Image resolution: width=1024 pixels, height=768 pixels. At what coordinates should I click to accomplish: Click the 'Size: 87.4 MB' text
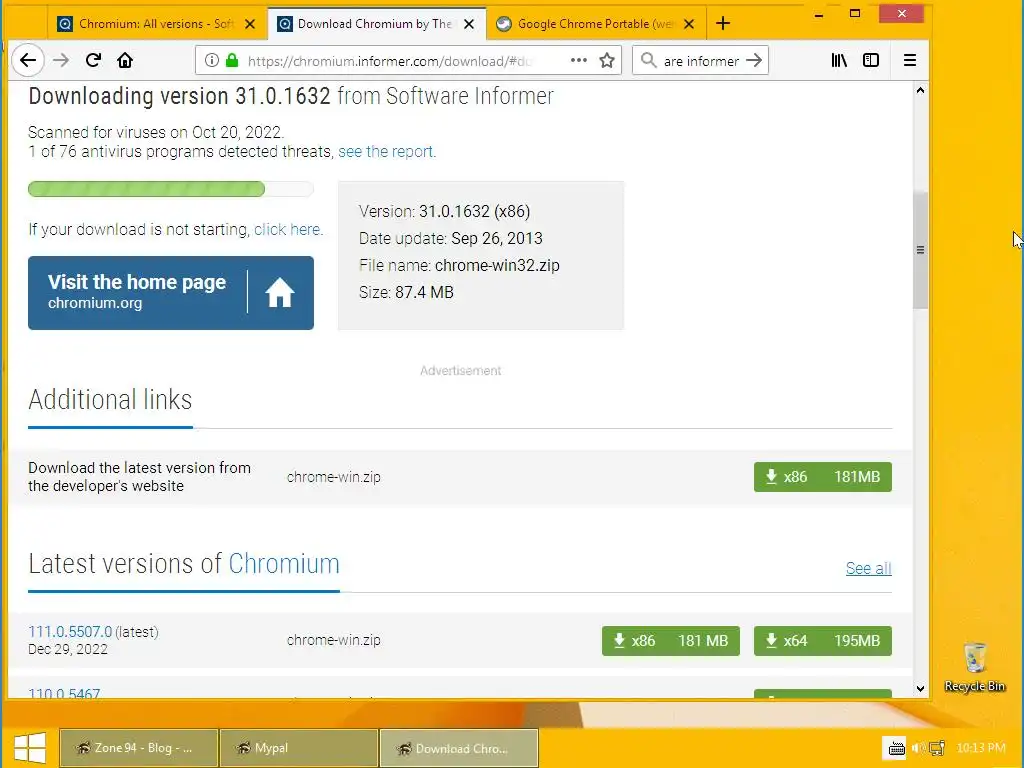406,292
